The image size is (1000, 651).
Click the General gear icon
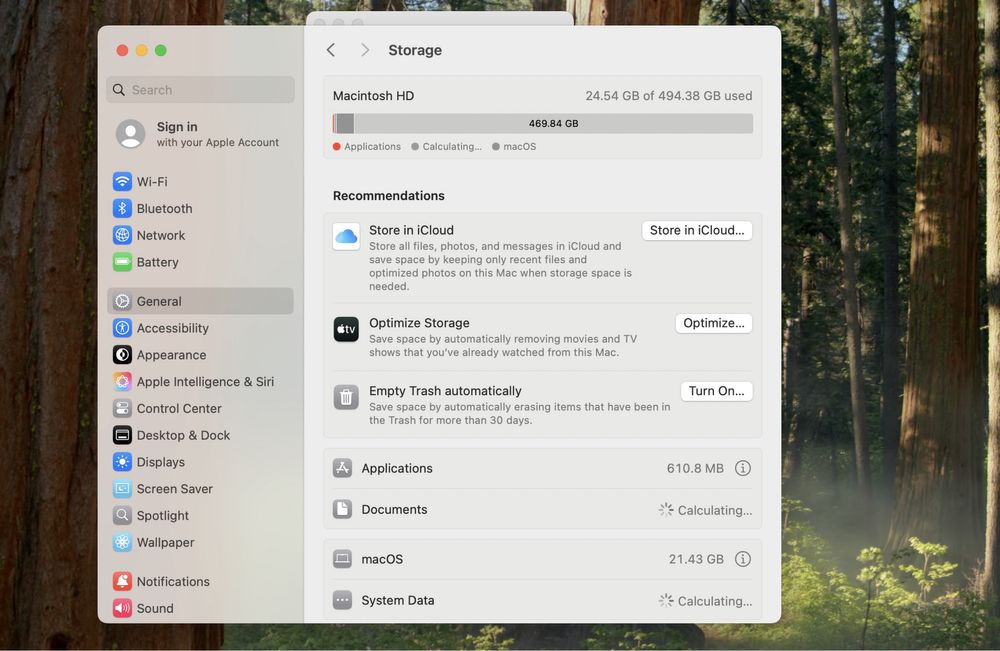122,301
